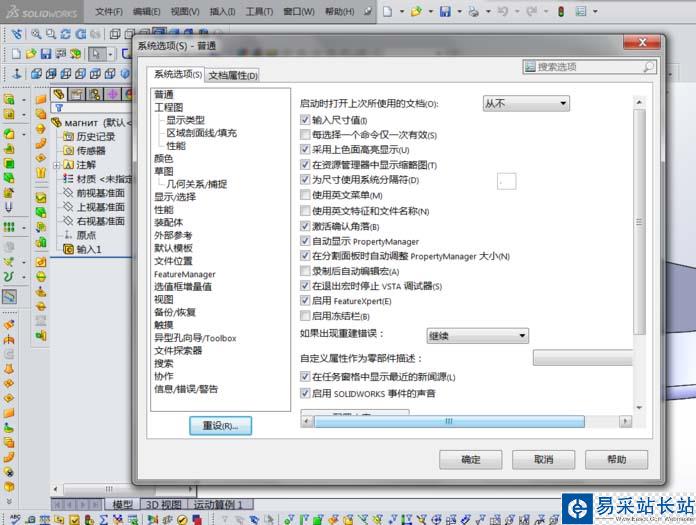
Task: Open the 工具(T) menu
Action: click(x=260, y=12)
